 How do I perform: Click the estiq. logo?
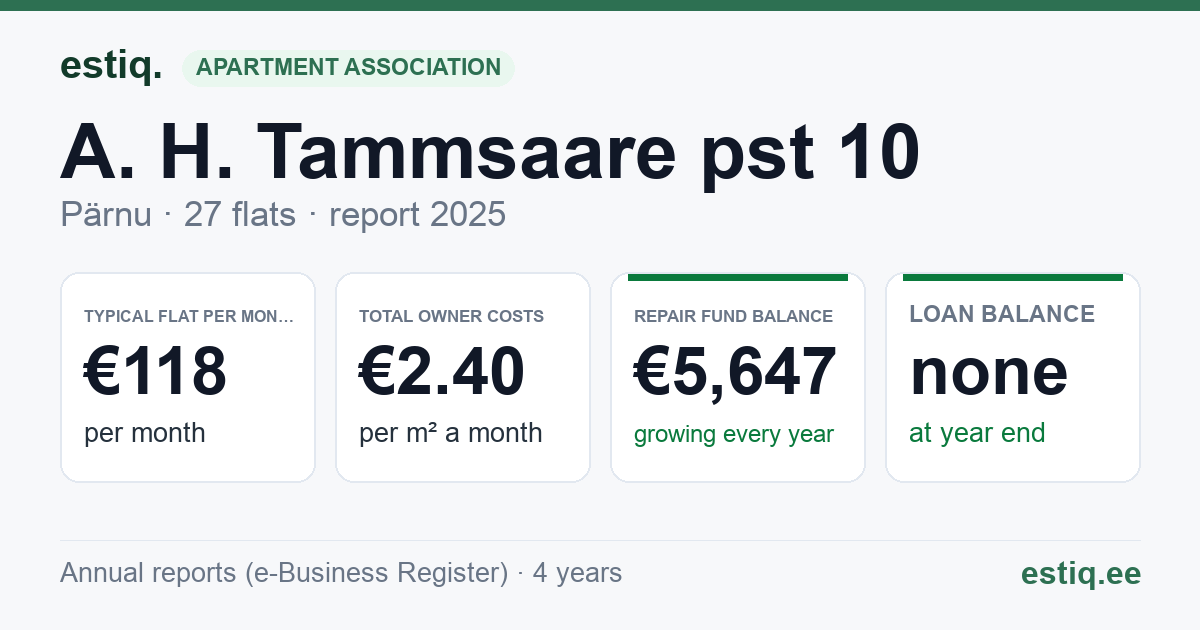(x=111, y=66)
